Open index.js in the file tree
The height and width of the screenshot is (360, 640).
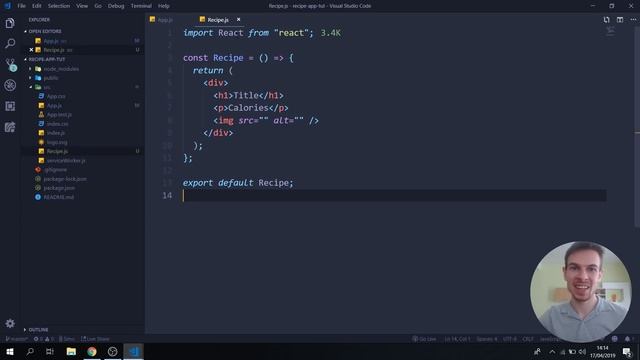point(56,133)
